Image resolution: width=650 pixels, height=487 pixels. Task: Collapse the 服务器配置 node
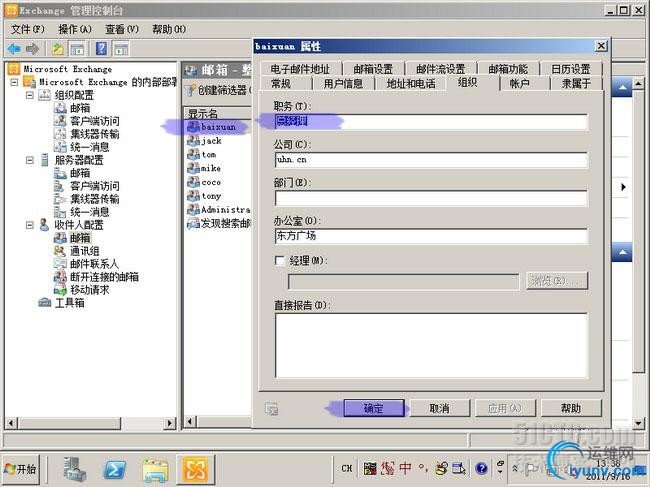coord(30,160)
